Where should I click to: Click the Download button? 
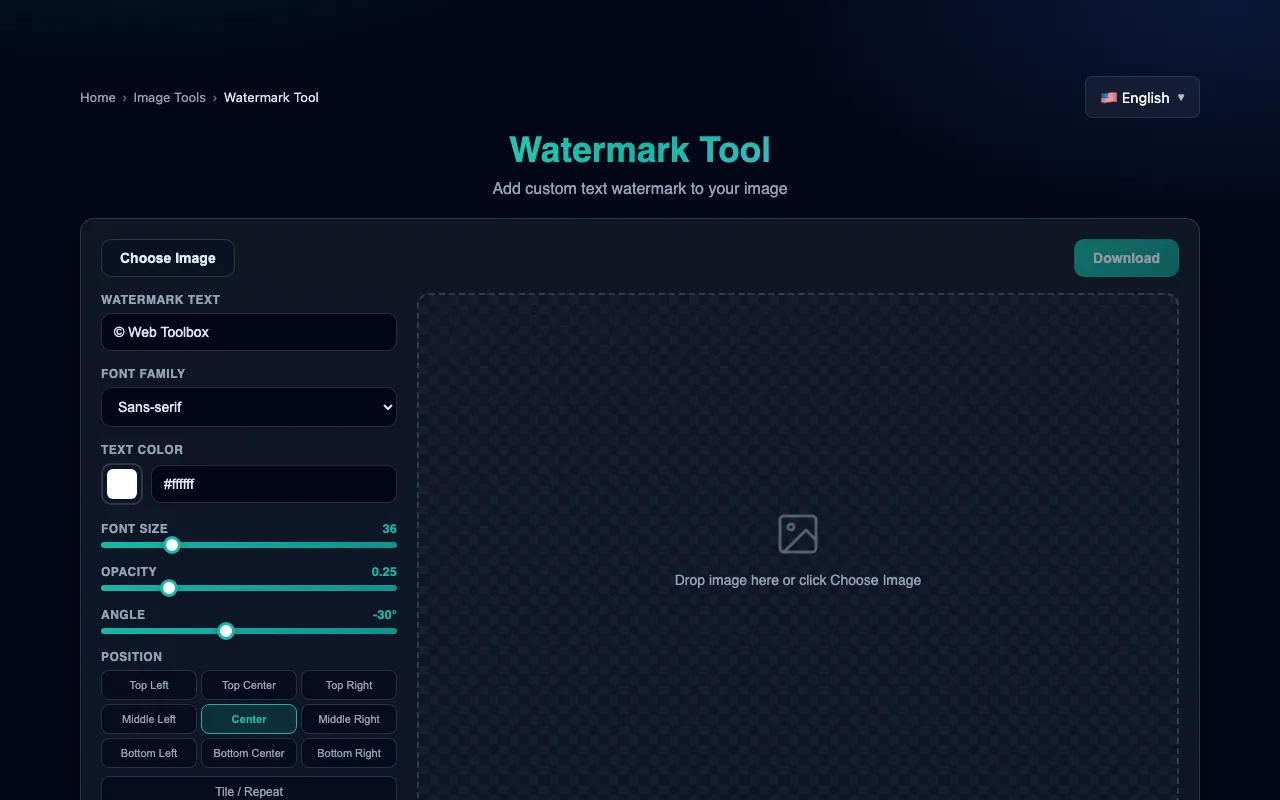point(1126,258)
